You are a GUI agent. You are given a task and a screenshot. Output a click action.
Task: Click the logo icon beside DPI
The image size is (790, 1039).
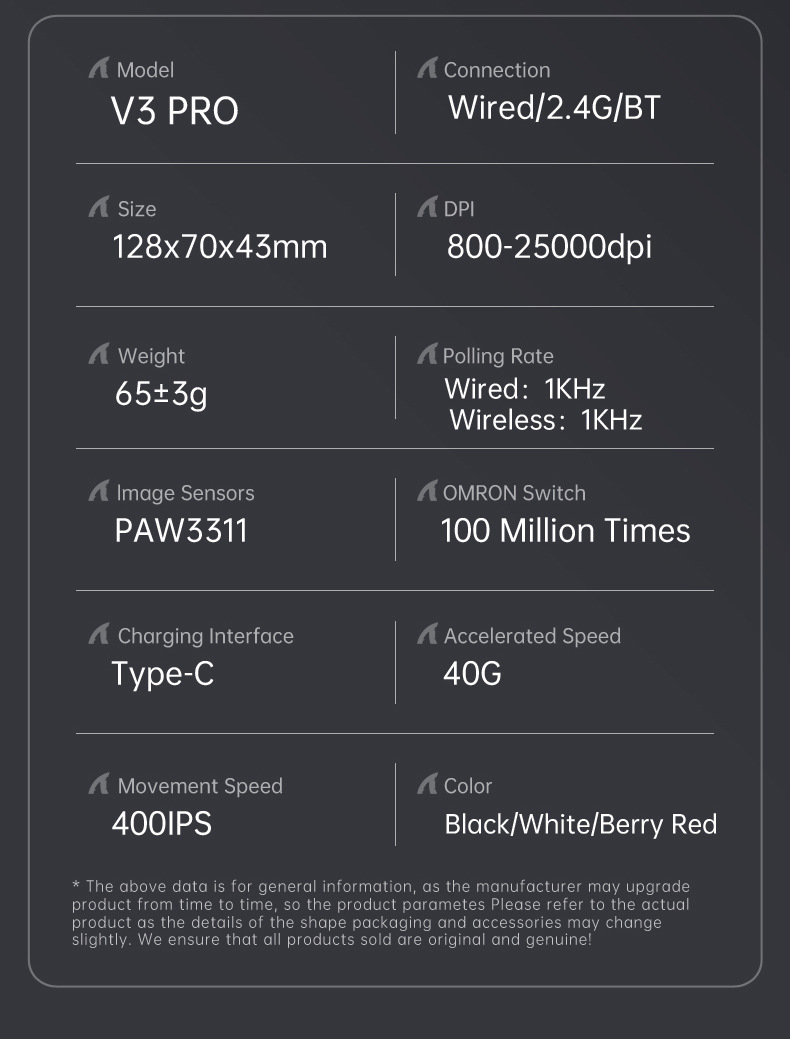pyautogui.click(x=427, y=208)
